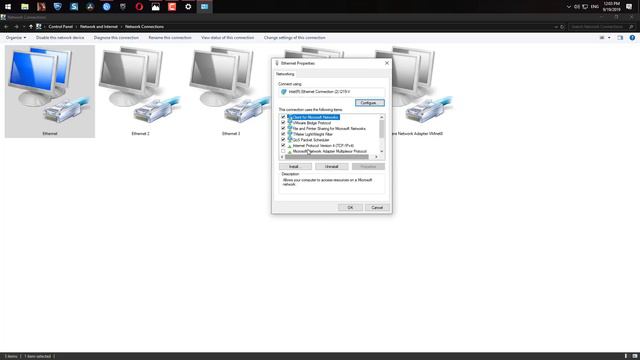This screenshot has height=360, width=640.
Task: Click Diagnose this connection
Action: [x=116, y=38]
